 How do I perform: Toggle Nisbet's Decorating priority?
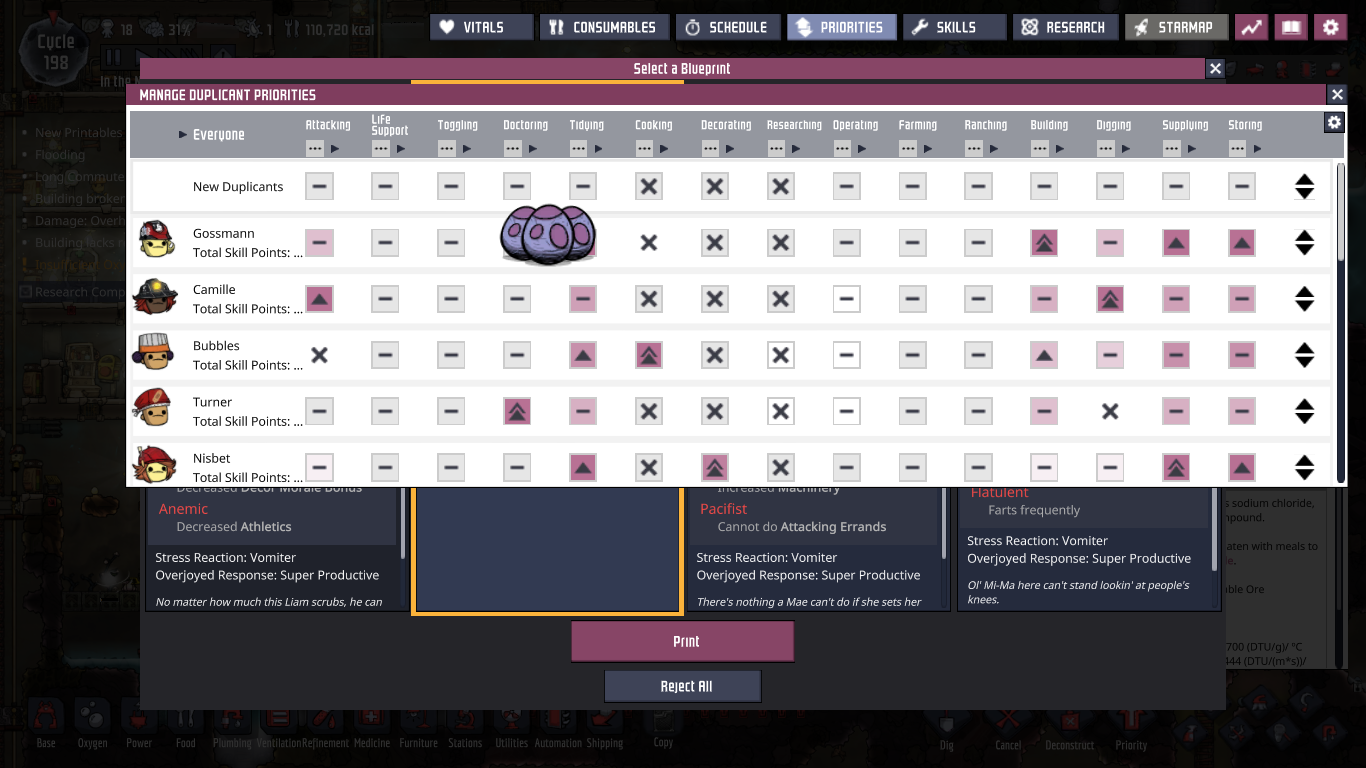coord(715,466)
